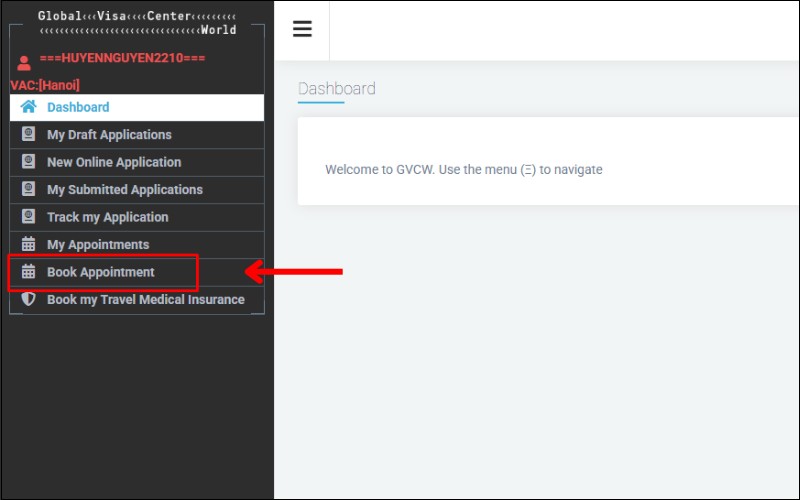Viewport: 800px width, 500px height.
Task: Click the passport icon beside New Online Application
Action: (x=28, y=162)
